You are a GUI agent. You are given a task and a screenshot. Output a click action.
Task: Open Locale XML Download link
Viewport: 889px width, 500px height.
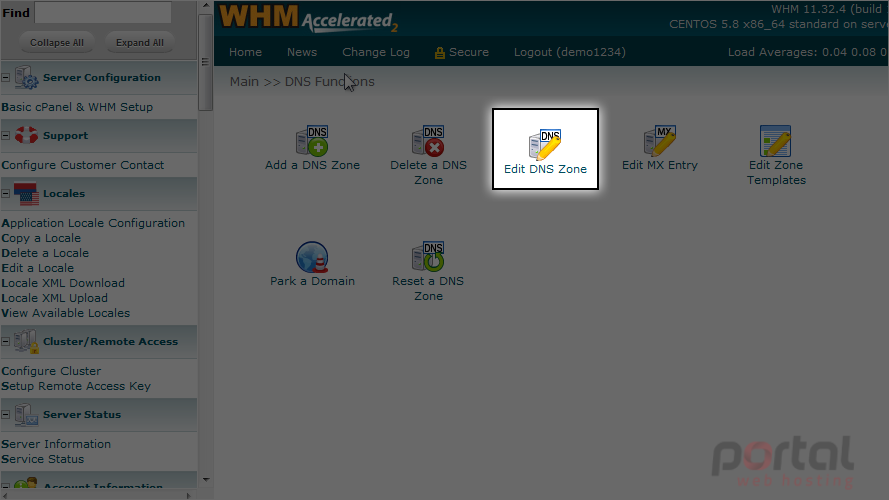[63, 283]
